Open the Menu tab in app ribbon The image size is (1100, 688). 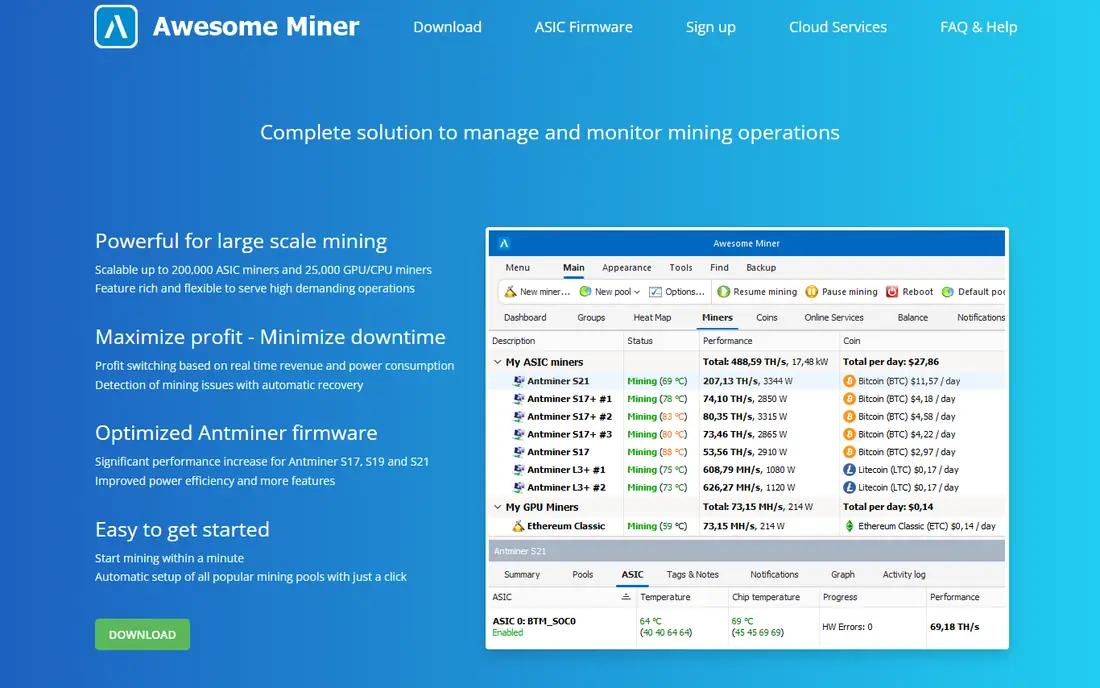click(517, 267)
